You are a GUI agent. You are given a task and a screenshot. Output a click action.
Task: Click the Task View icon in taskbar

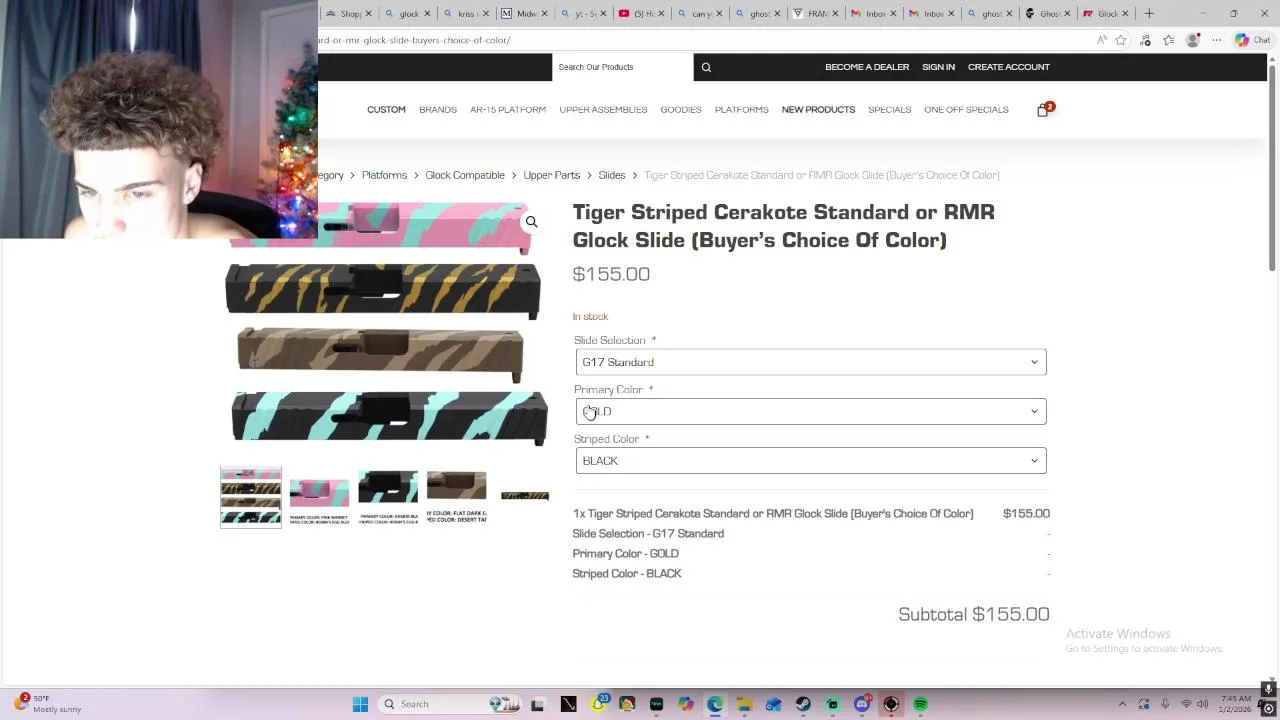537,704
